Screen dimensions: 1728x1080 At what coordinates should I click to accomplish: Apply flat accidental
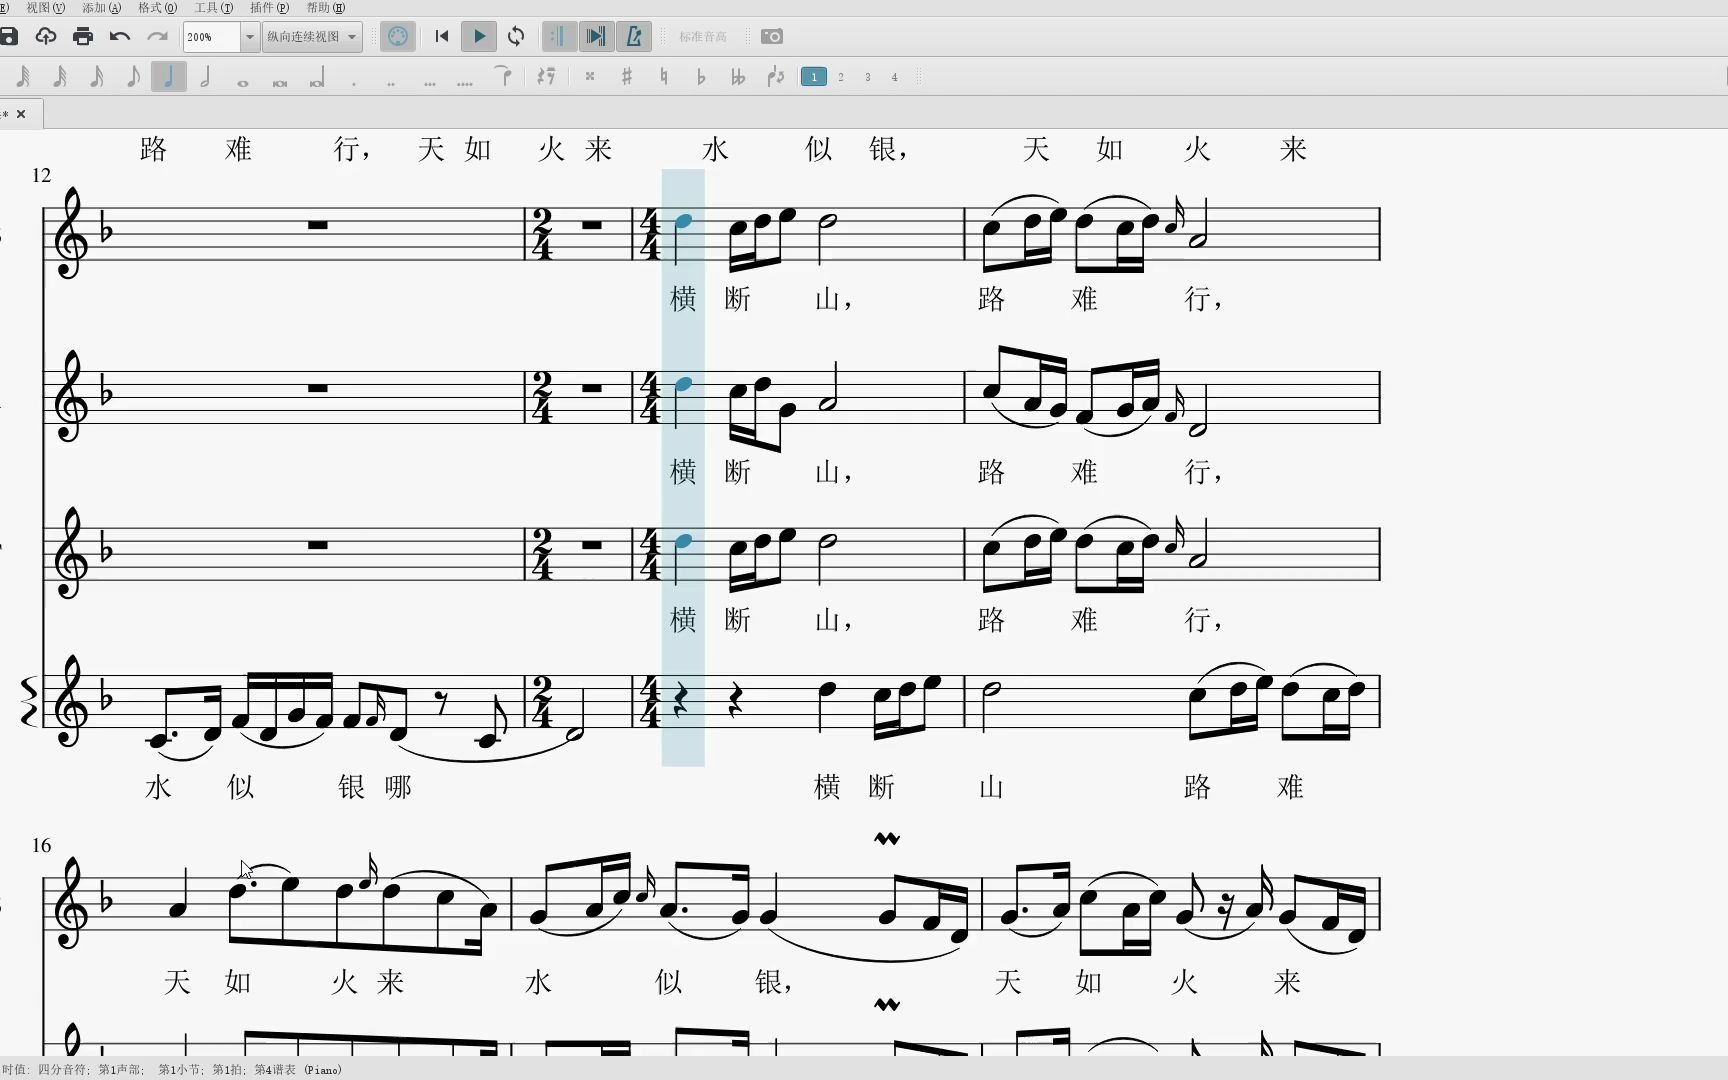click(x=701, y=77)
